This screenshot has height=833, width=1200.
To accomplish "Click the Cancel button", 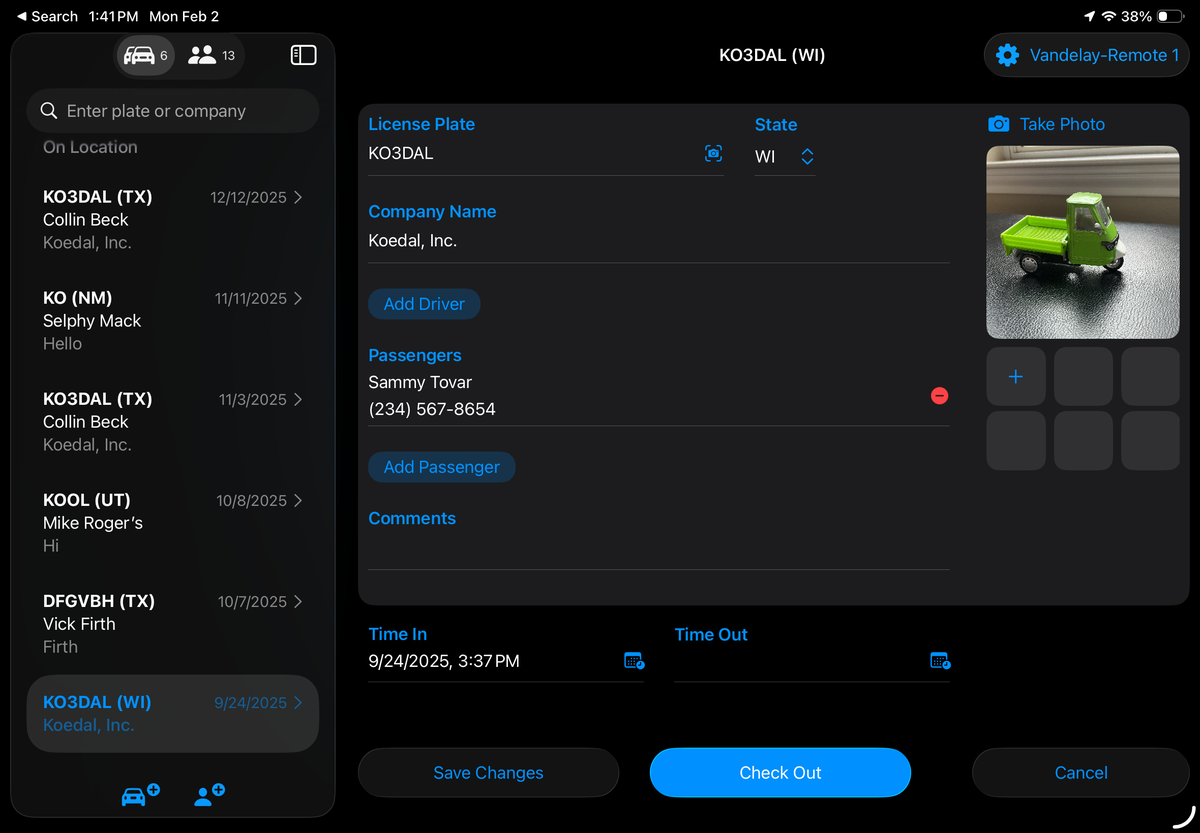I will pos(1081,773).
